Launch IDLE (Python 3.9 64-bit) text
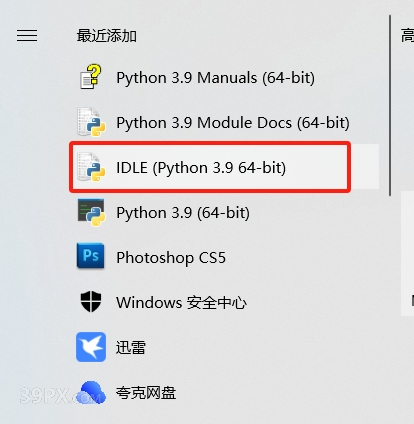414x424 pixels. (201, 168)
